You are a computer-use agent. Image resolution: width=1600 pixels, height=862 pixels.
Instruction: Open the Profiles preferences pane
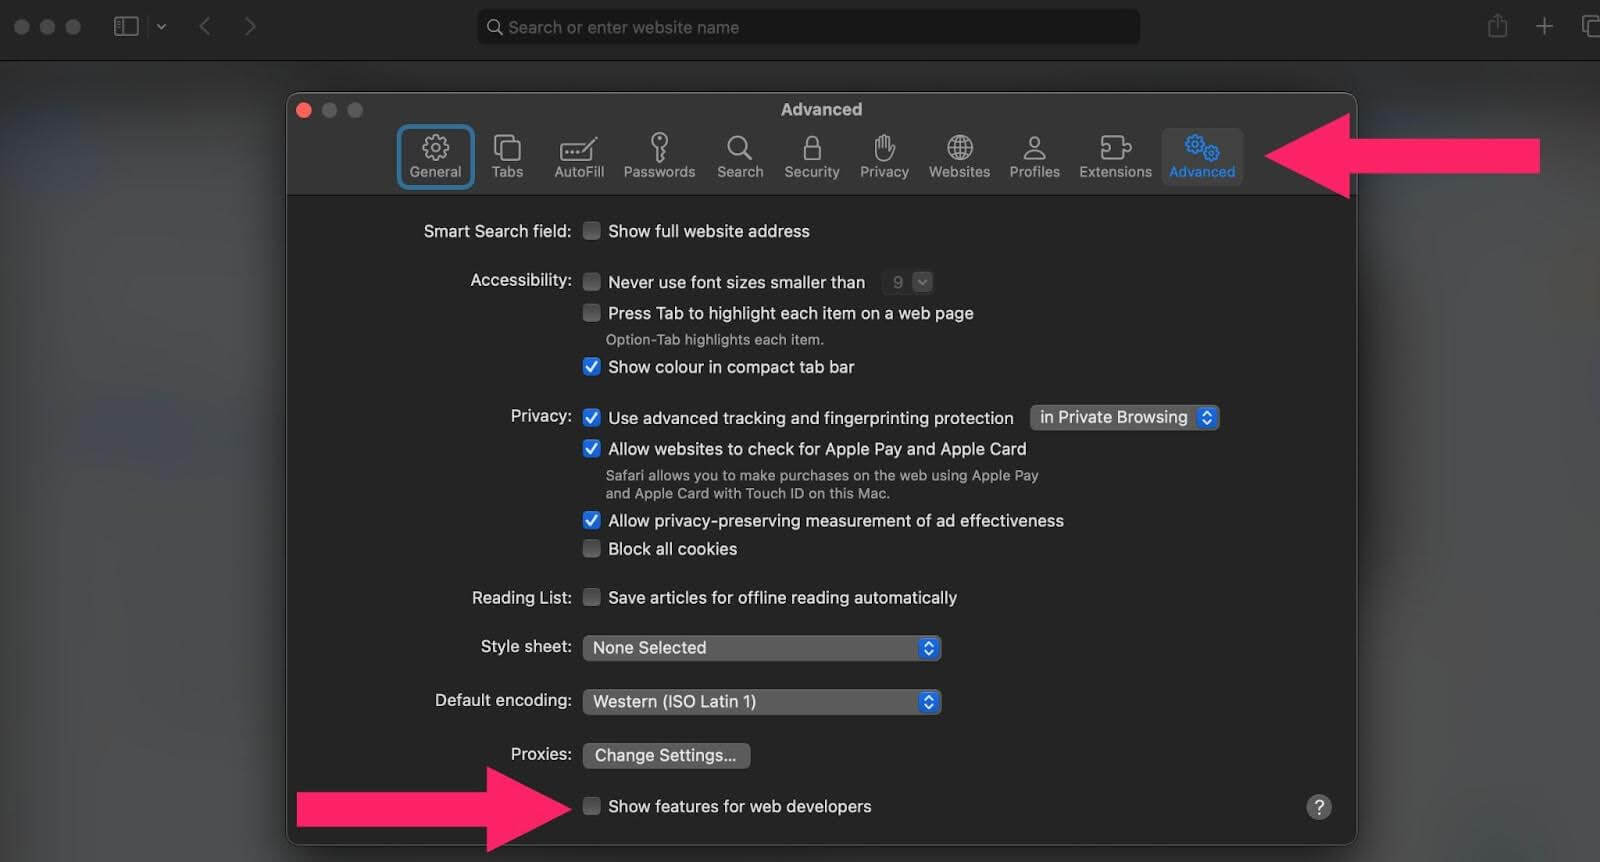pos(1034,157)
